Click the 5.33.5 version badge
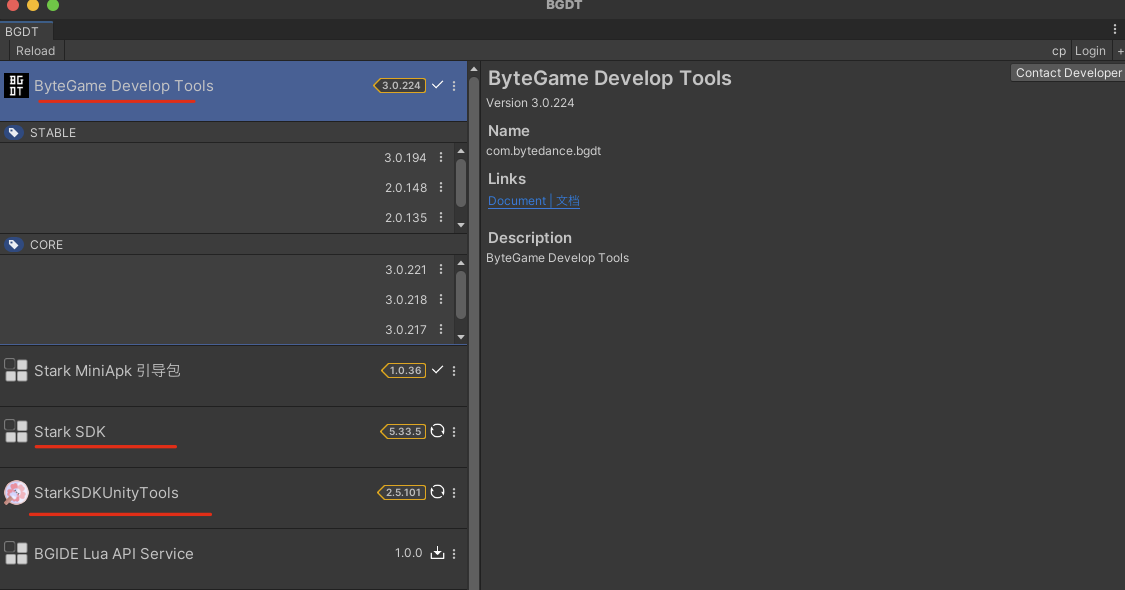 [403, 431]
